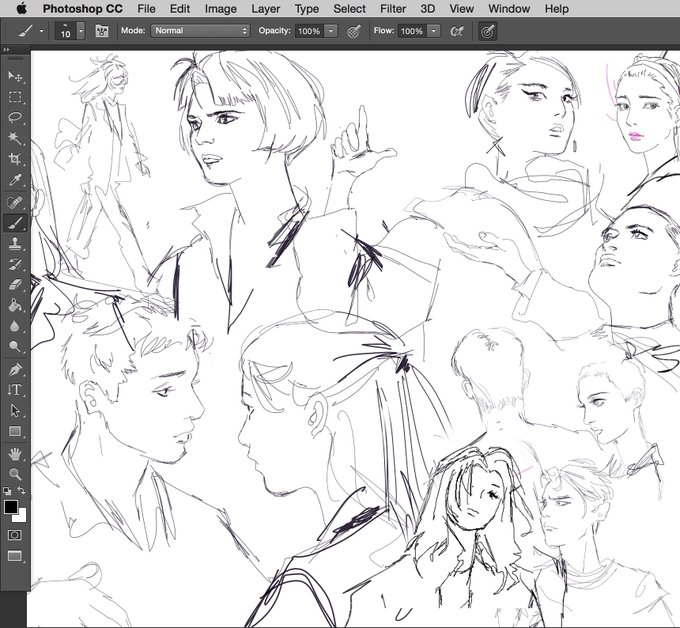Open the 3D menu
The width and height of the screenshot is (680, 628).
click(x=428, y=9)
